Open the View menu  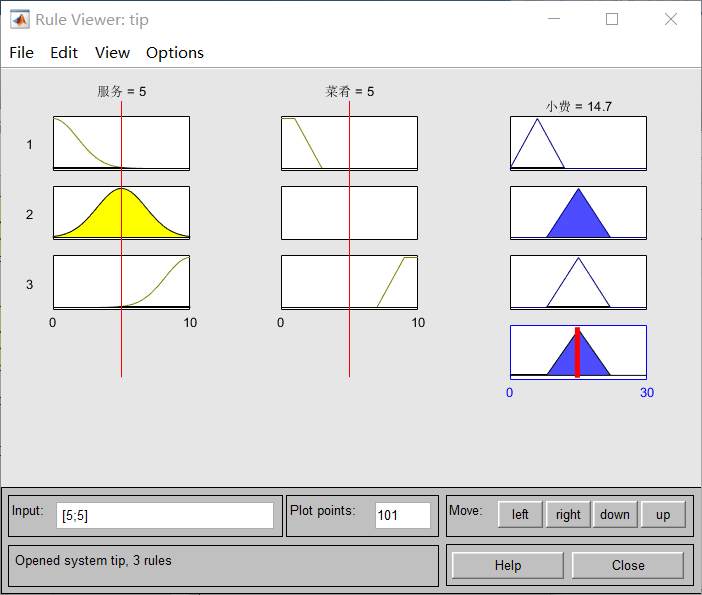click(112, 53)
